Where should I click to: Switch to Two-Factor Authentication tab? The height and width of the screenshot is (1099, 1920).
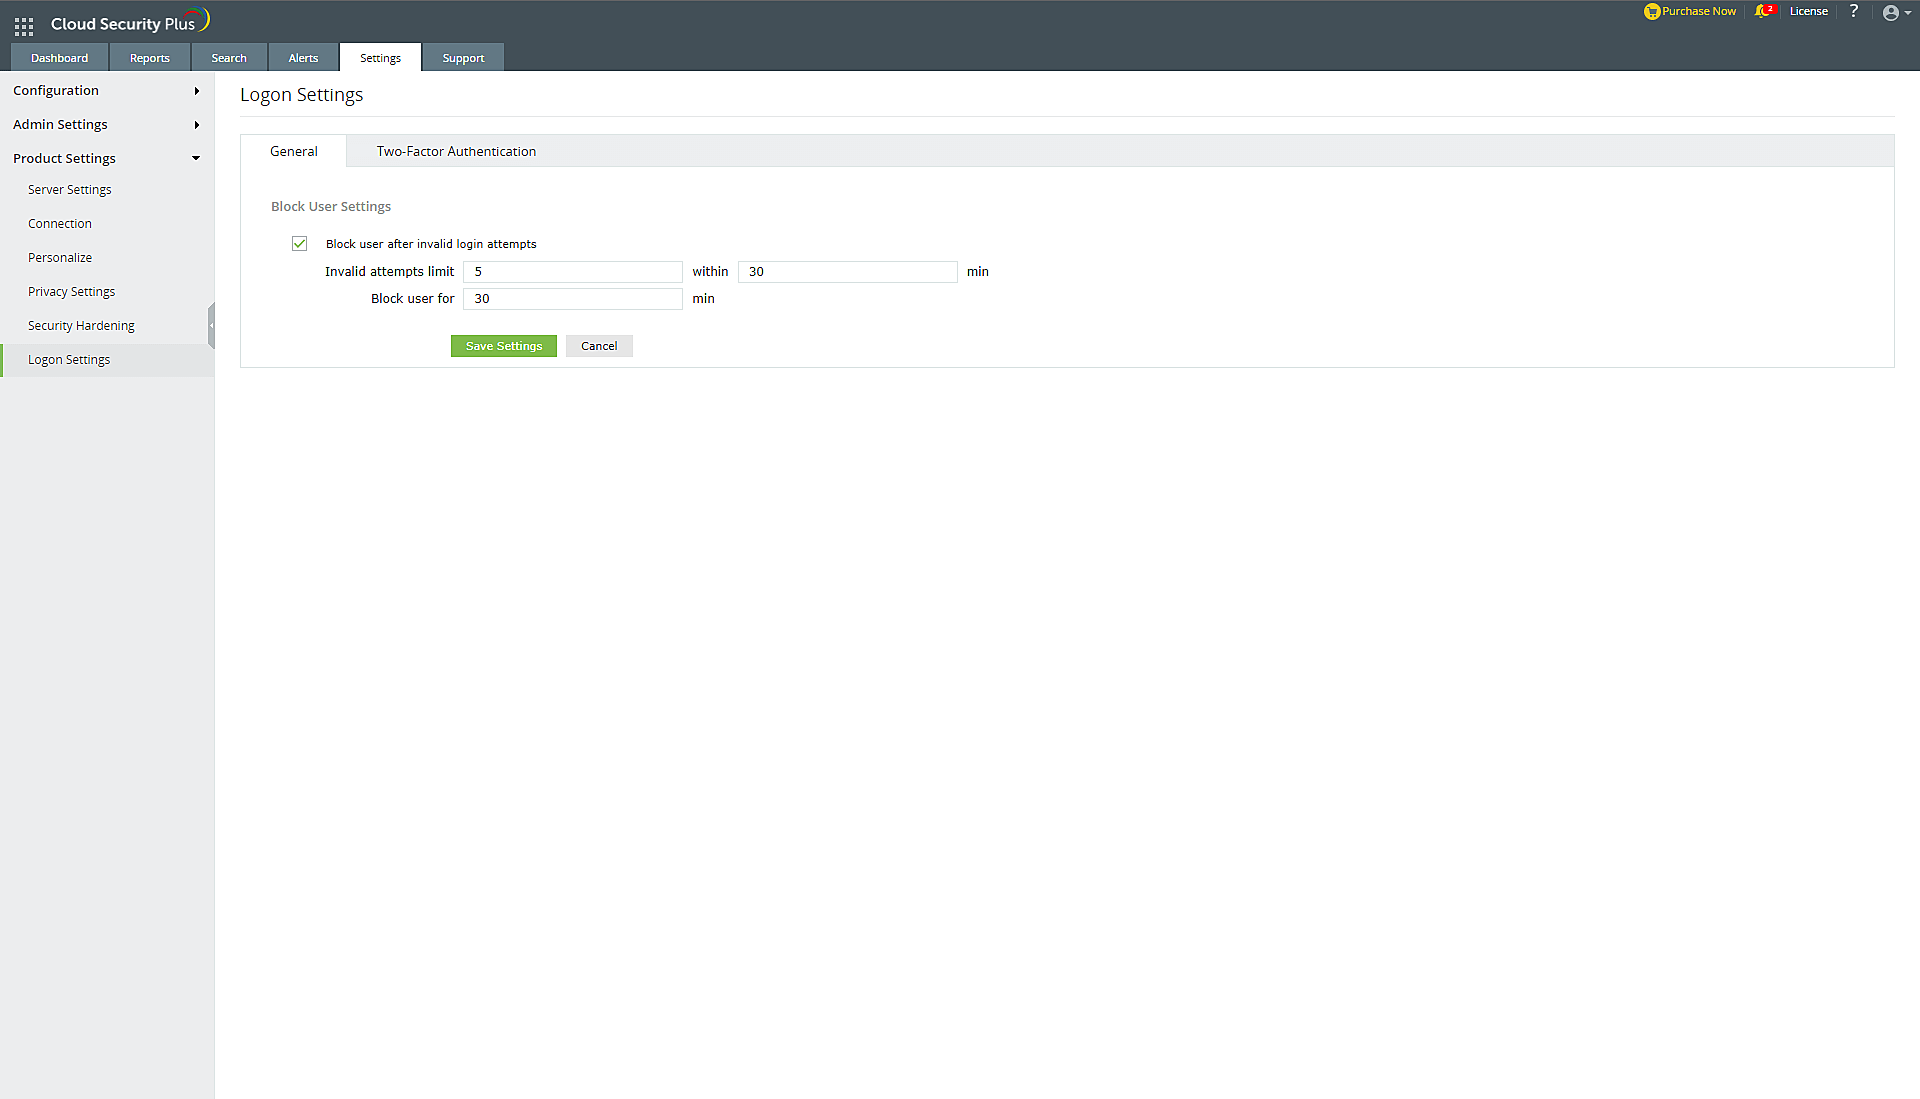click(x=456, y=152)
